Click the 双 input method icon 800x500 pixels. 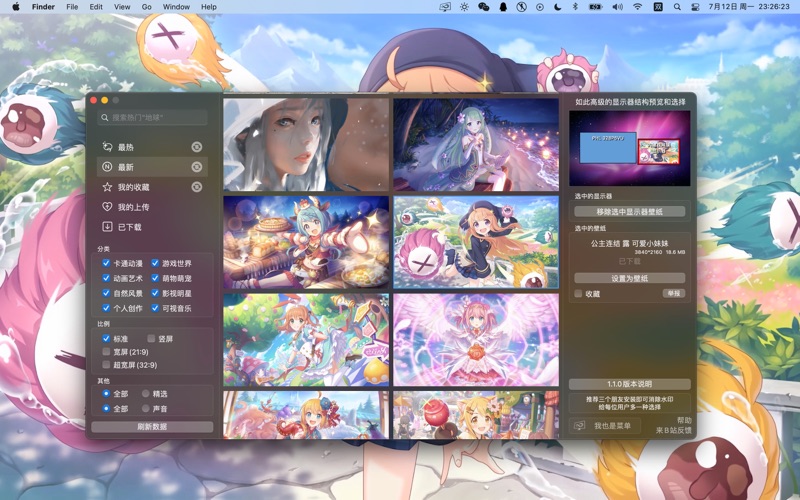(658, 7)
